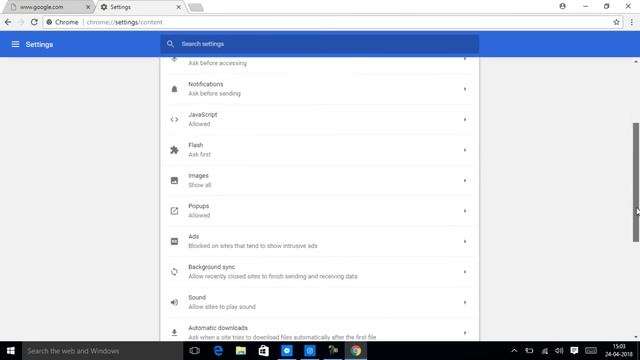This screenshot has height=360, width=640.
Task: Open the Notifications label
Action: 206,84
